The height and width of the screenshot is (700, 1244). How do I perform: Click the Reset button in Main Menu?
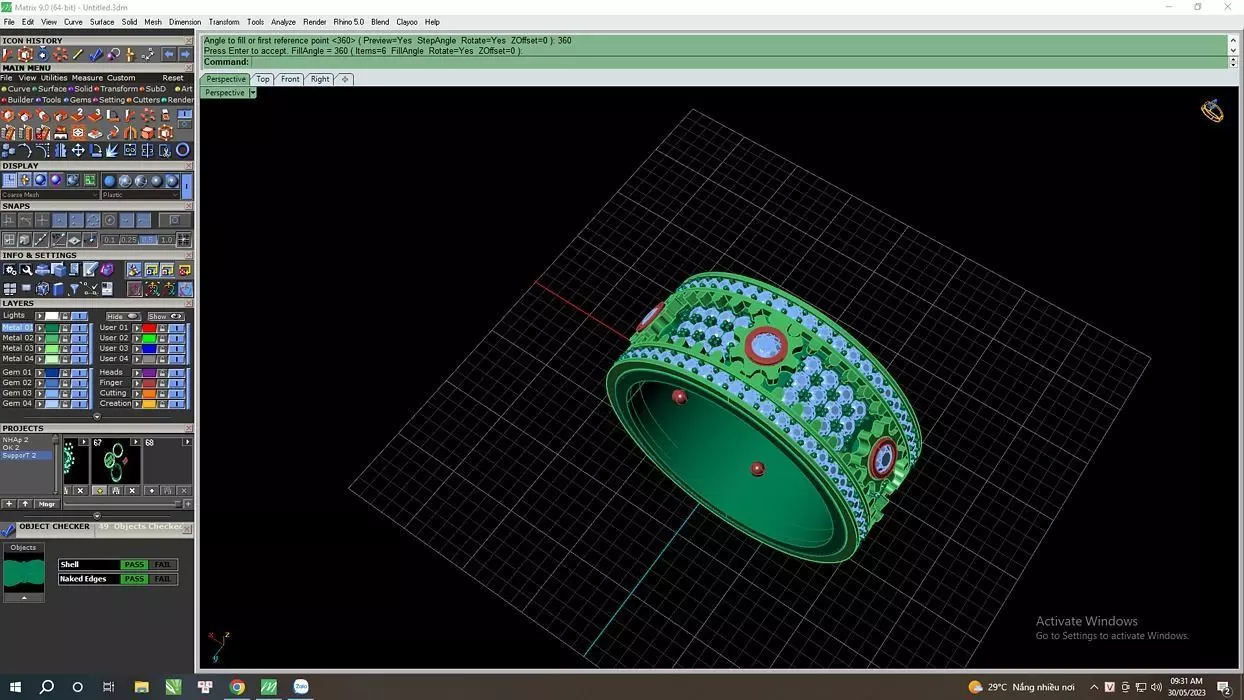coord(173,78)
